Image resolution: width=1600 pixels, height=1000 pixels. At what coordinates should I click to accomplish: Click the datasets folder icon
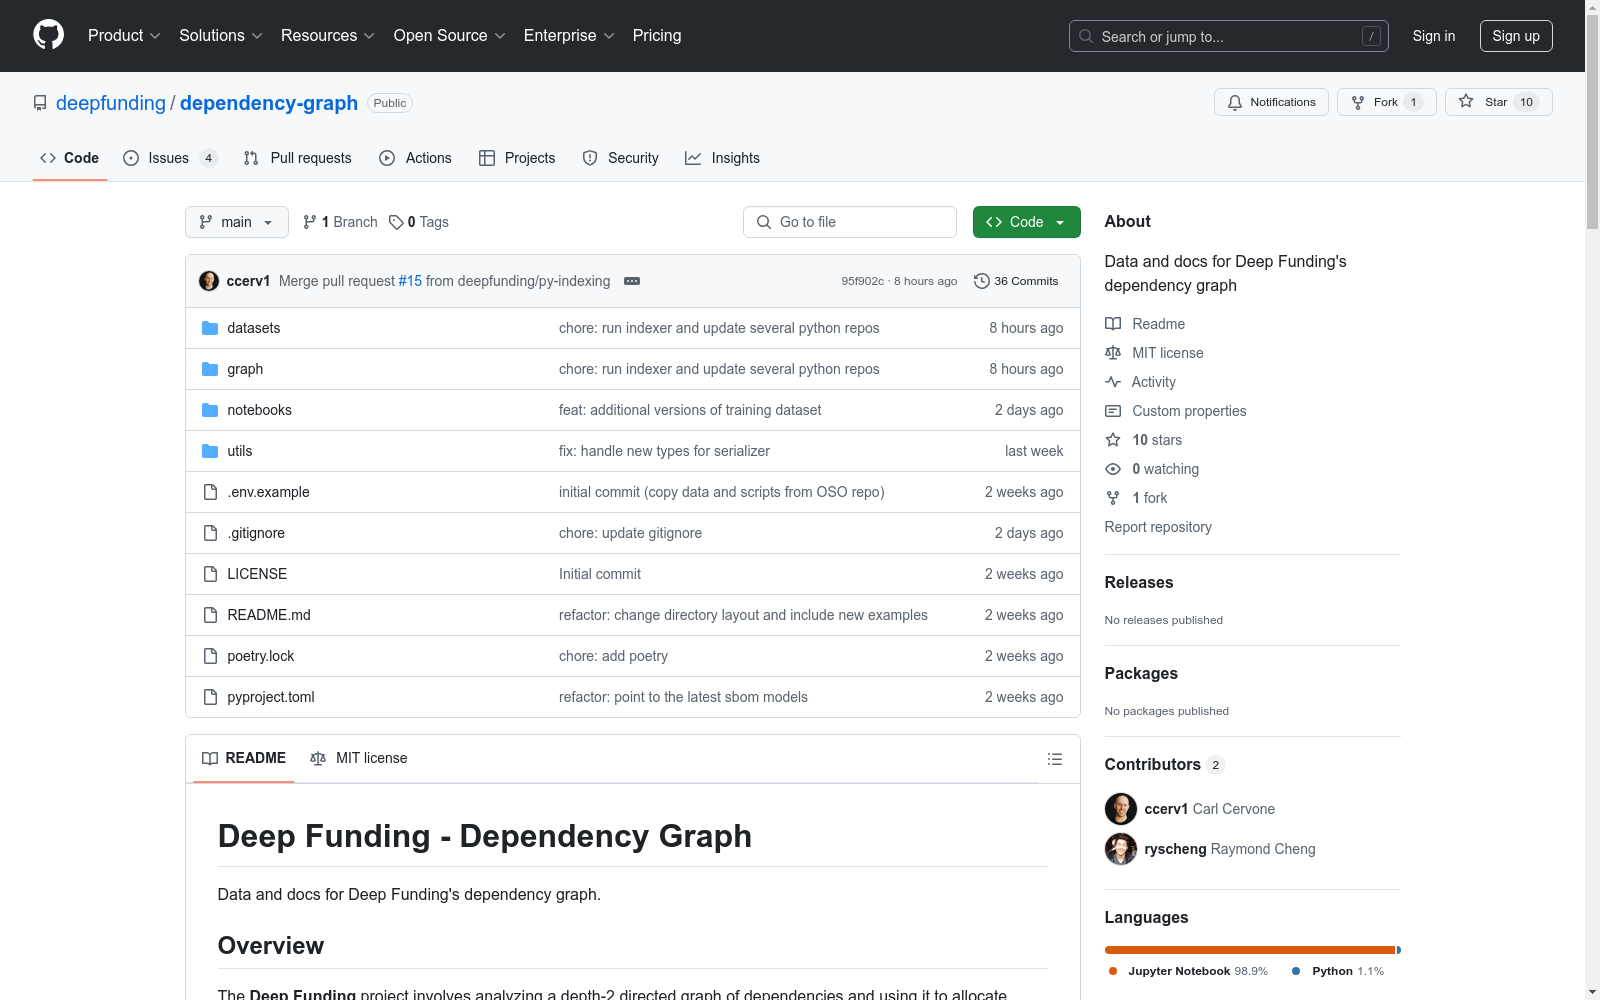click(210, 328)
